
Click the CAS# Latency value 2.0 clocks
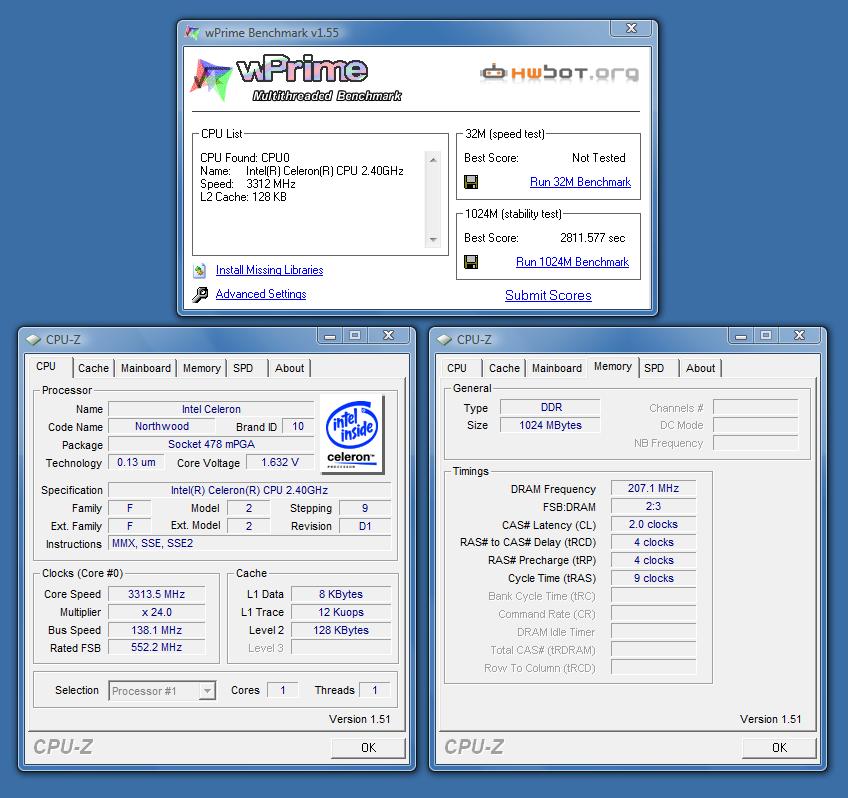click(x=653, y=524)
